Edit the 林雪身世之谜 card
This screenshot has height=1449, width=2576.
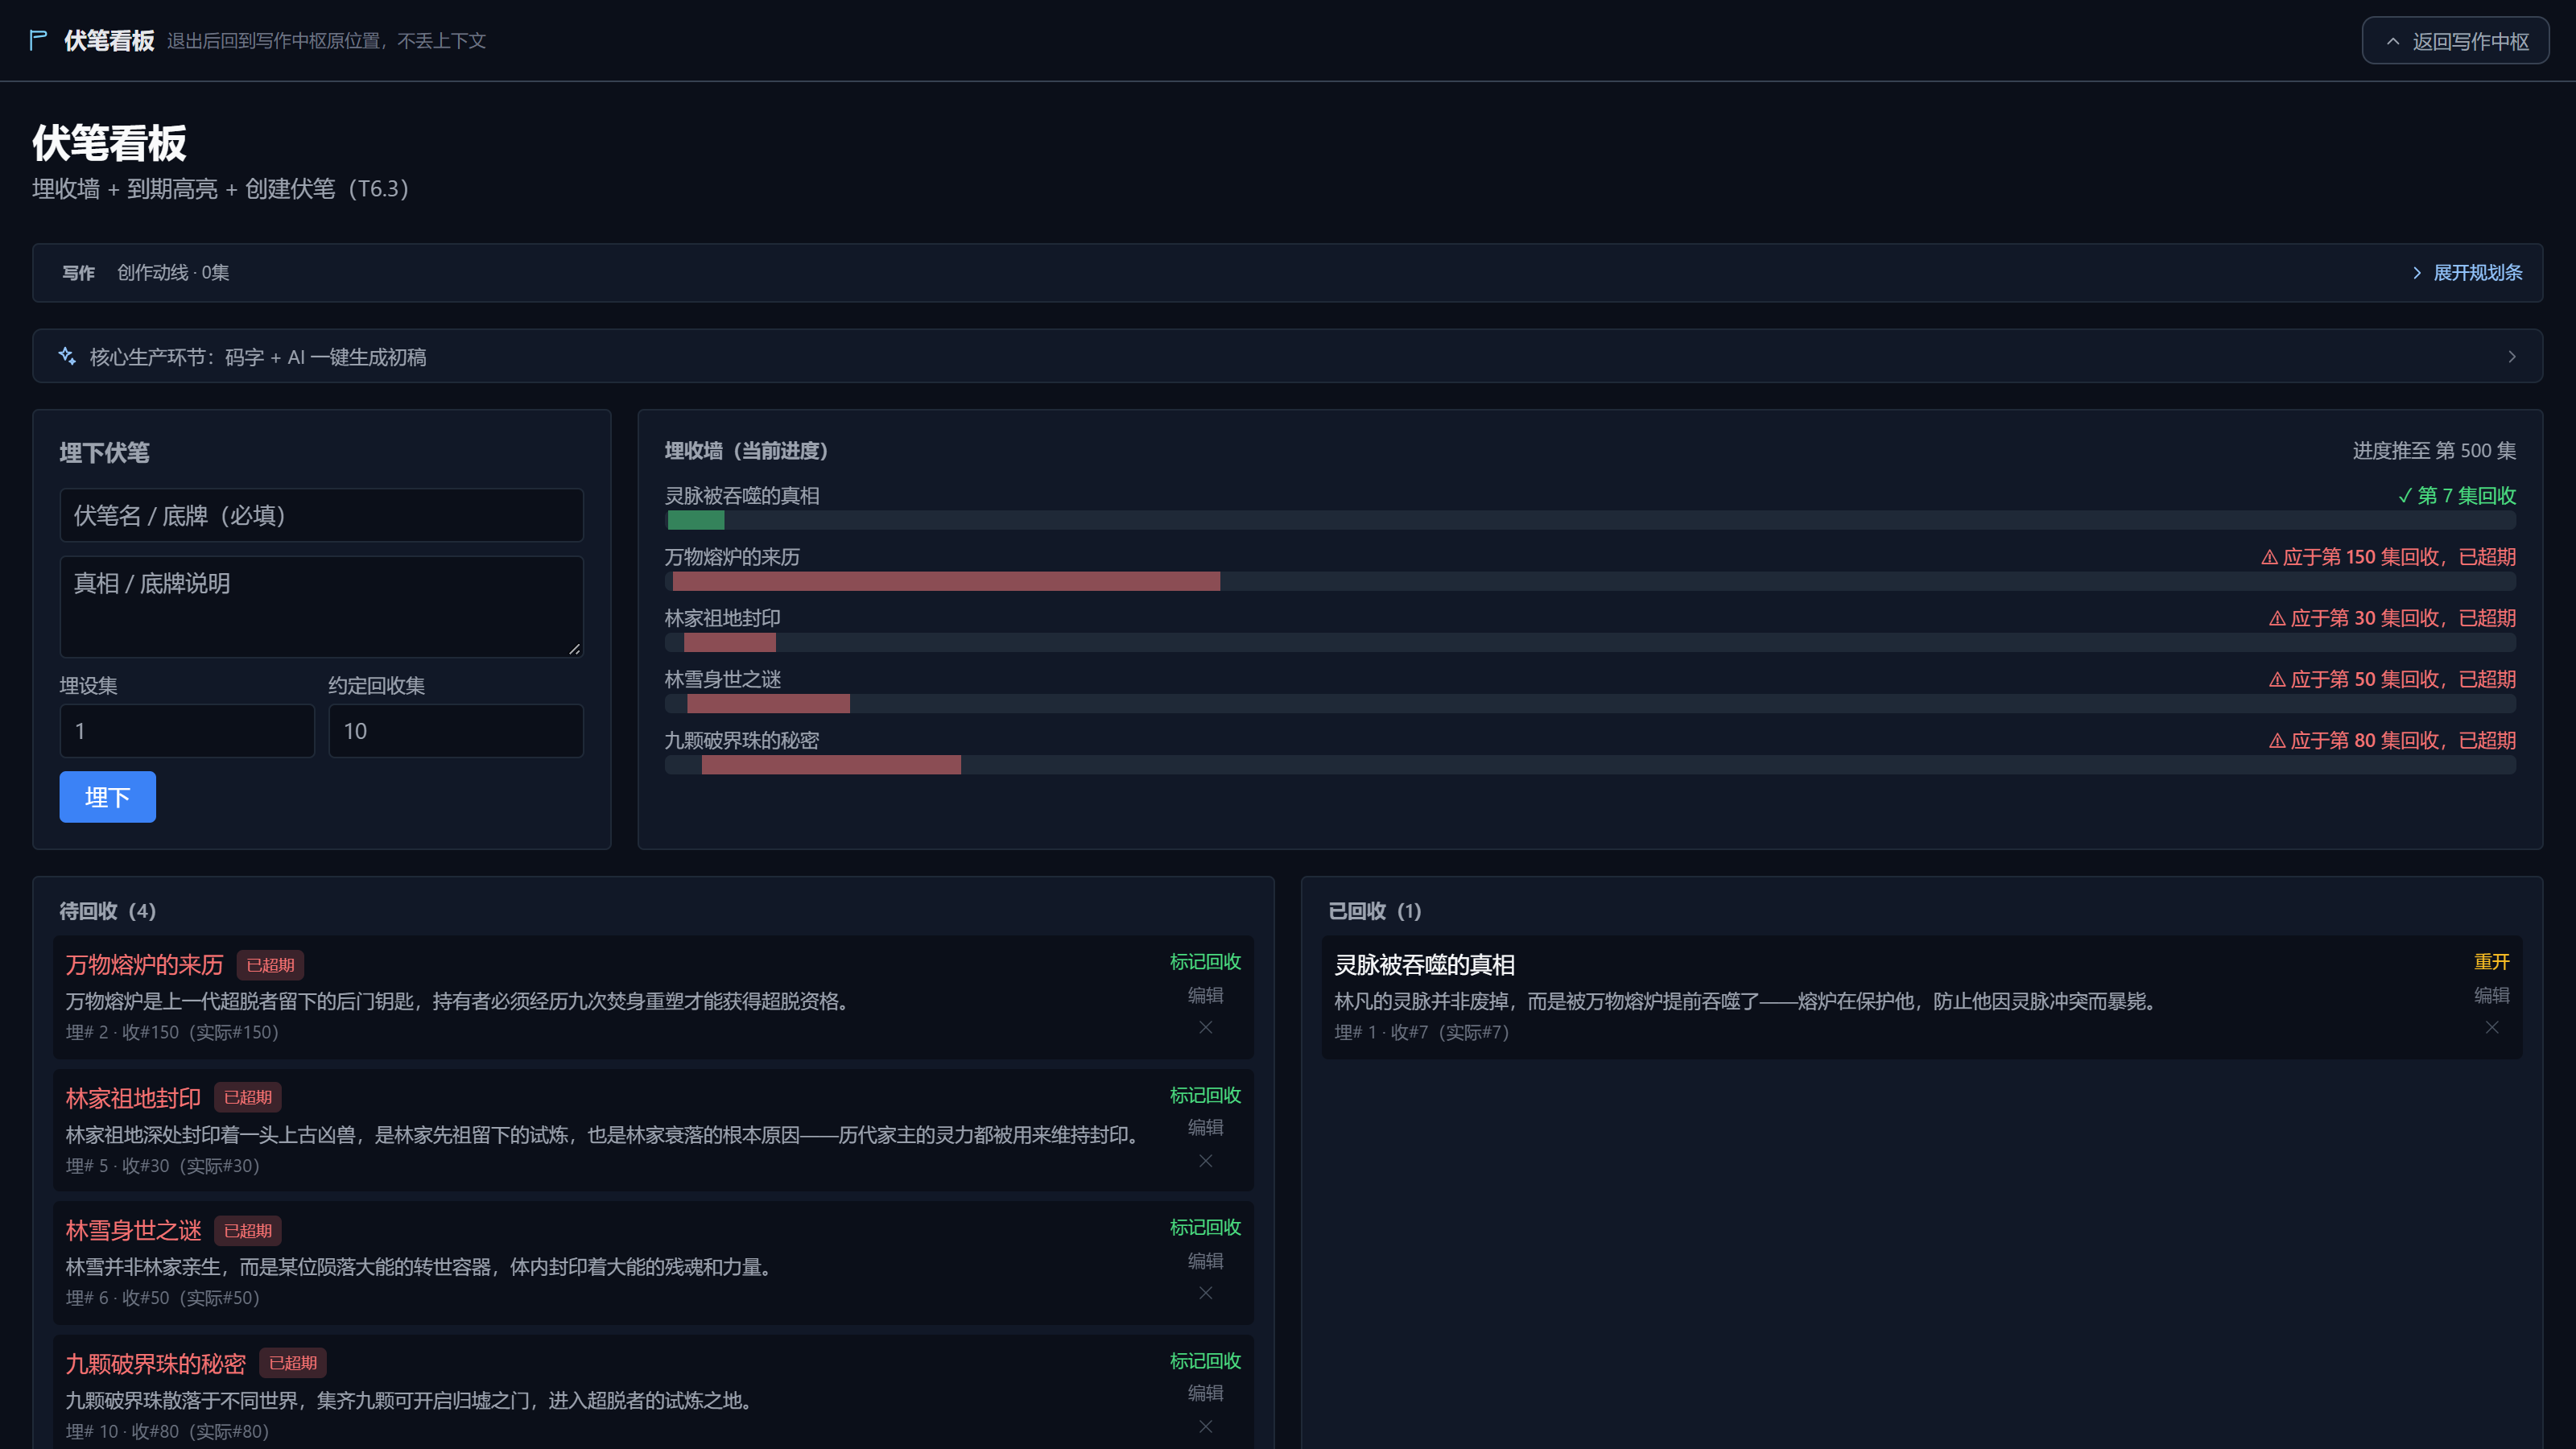coord(1205,1261)
